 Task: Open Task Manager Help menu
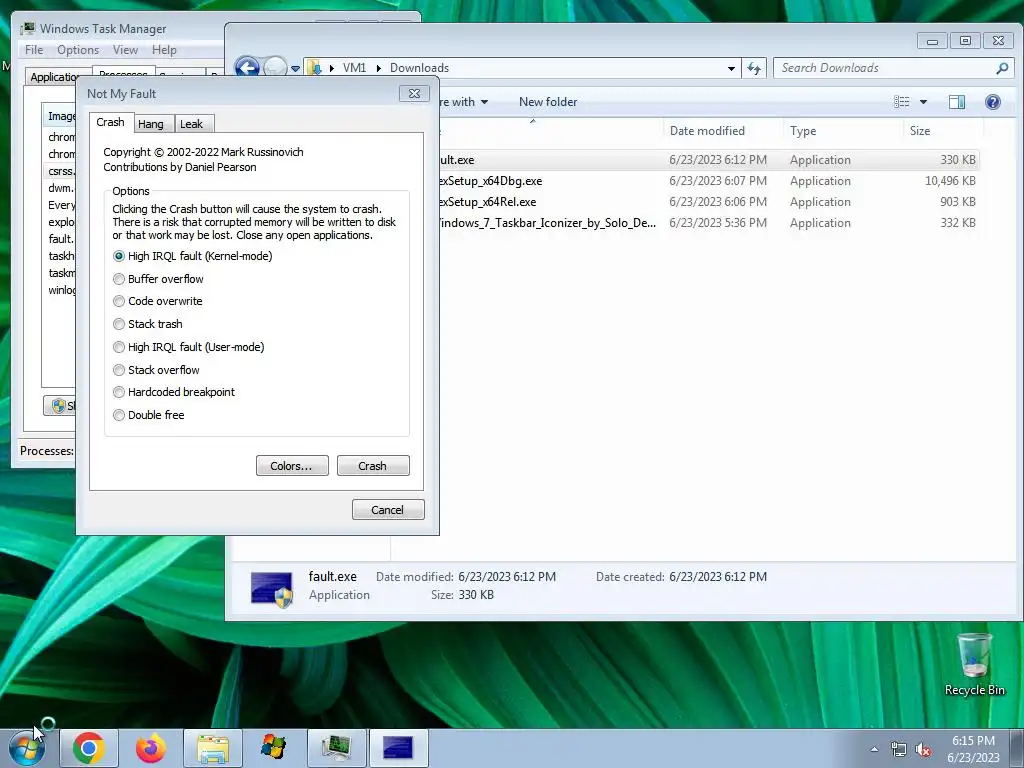click(x=164, y=50)
